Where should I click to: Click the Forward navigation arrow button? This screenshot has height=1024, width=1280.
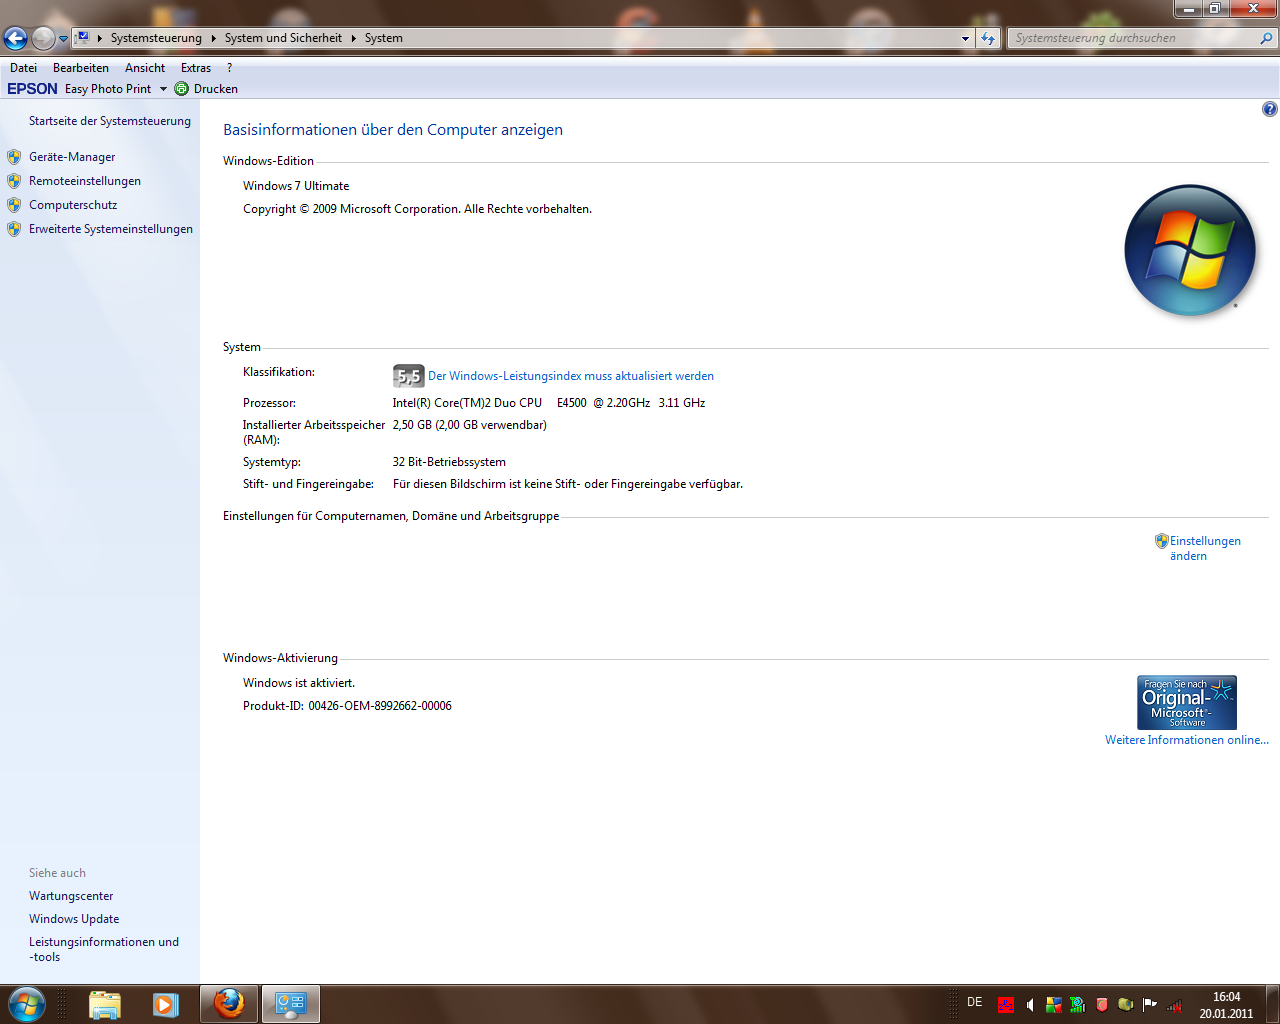43,38
